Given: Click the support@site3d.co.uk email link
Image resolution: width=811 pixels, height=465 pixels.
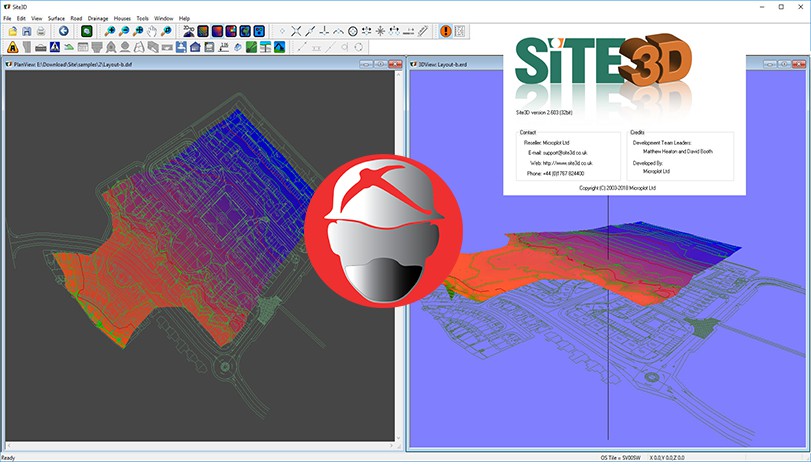Looking at the screenshot, I should click(x=565, y=153).
